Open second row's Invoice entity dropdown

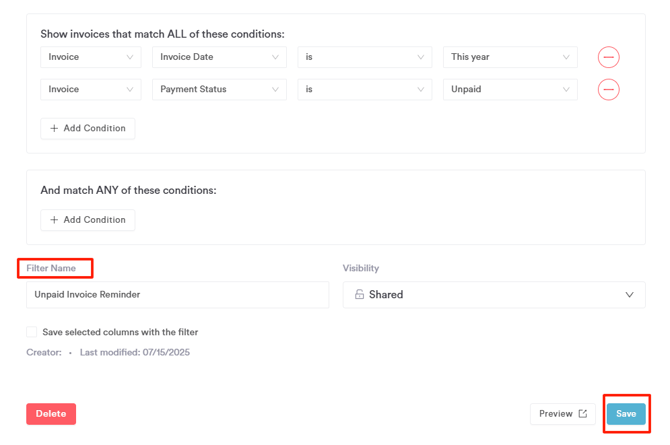[91, 89]
